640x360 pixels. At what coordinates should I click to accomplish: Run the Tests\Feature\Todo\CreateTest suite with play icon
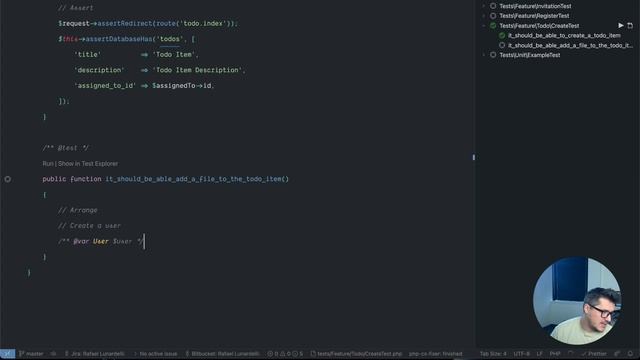621,26
